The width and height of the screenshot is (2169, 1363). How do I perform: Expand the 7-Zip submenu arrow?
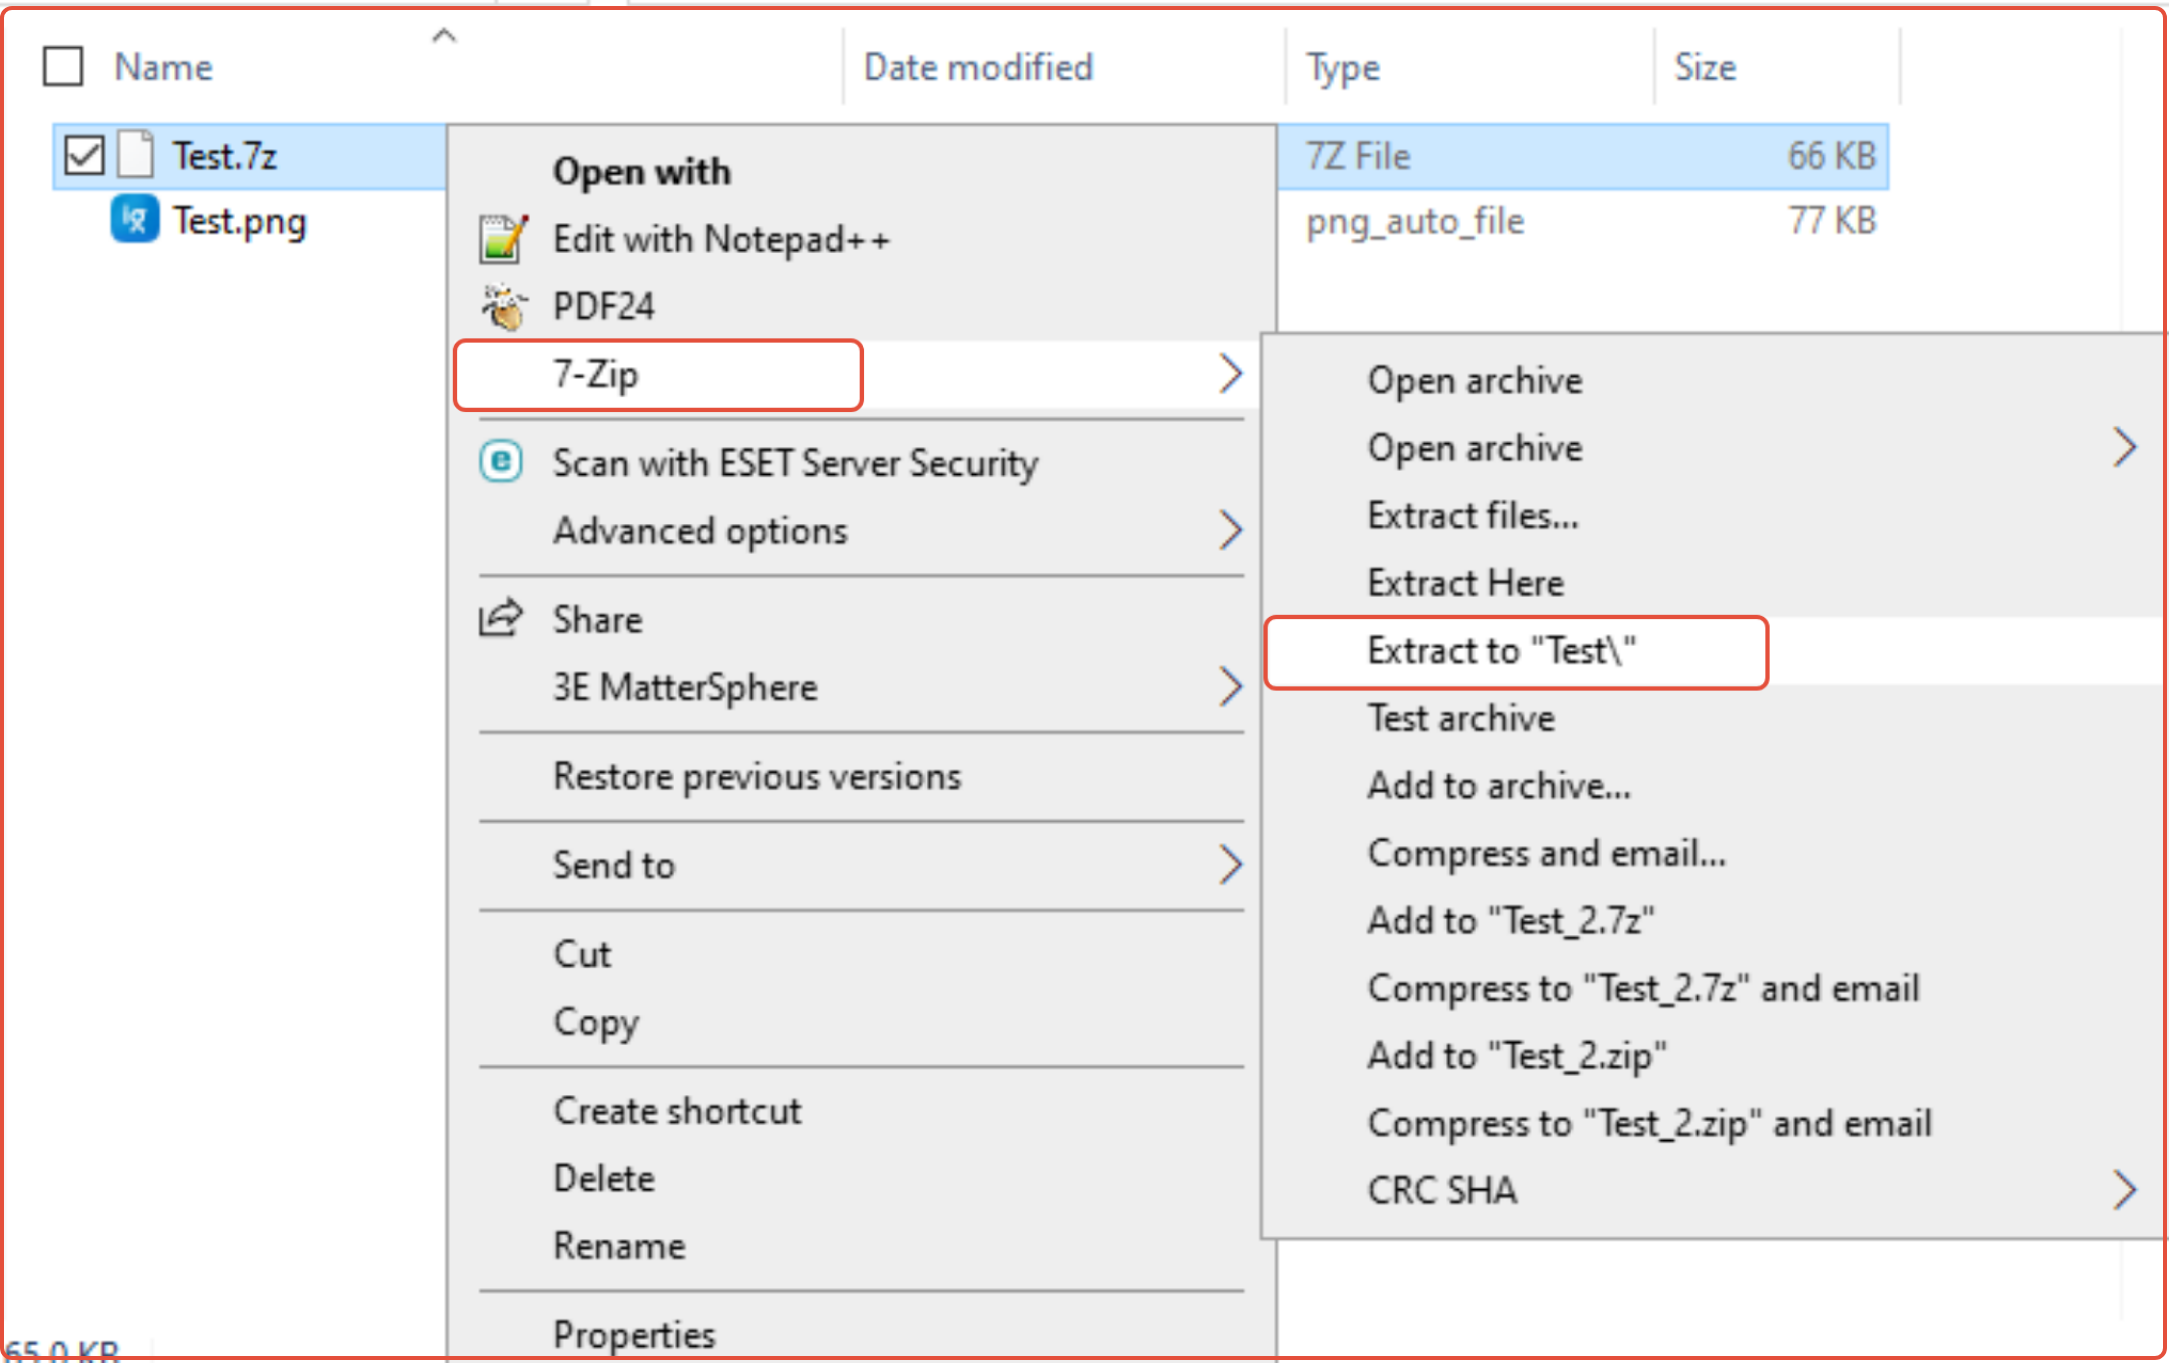[x=1230, y=374]
